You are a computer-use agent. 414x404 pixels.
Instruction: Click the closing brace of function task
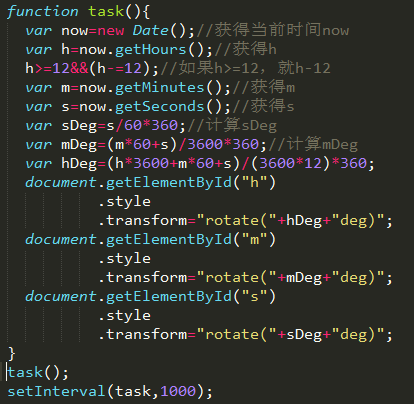point(12,353)
